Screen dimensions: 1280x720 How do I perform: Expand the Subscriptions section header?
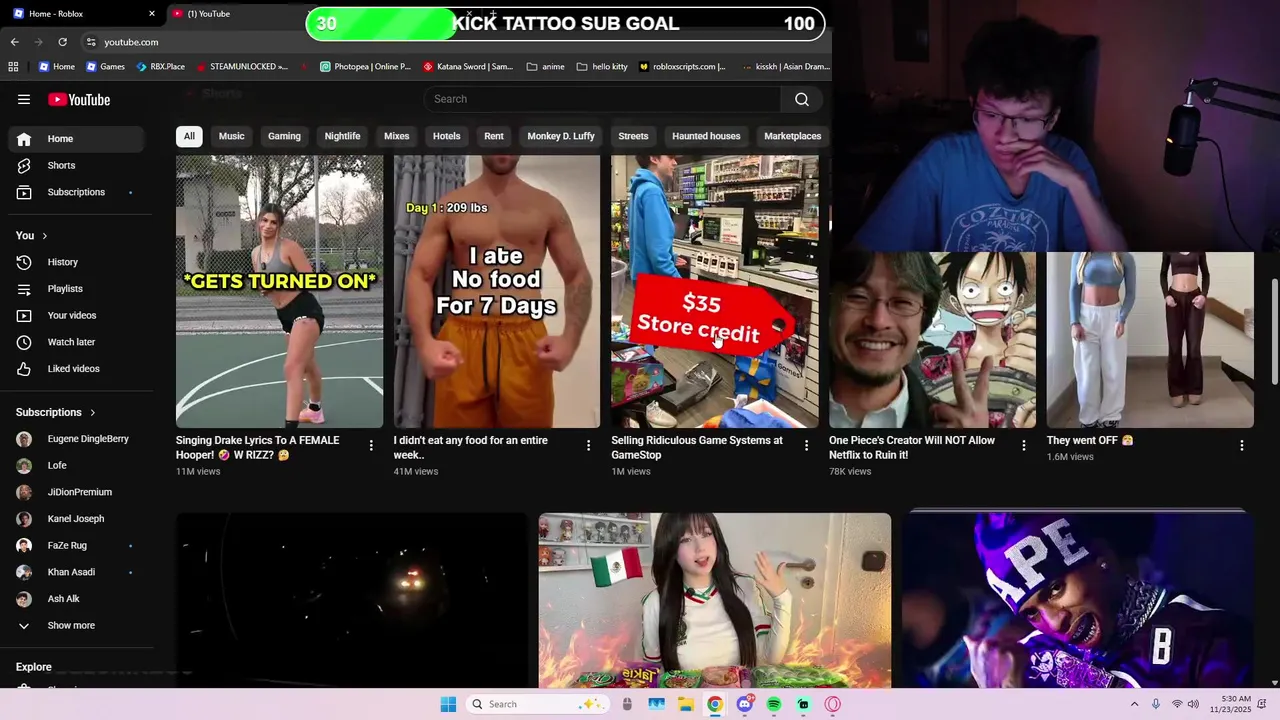56,412
